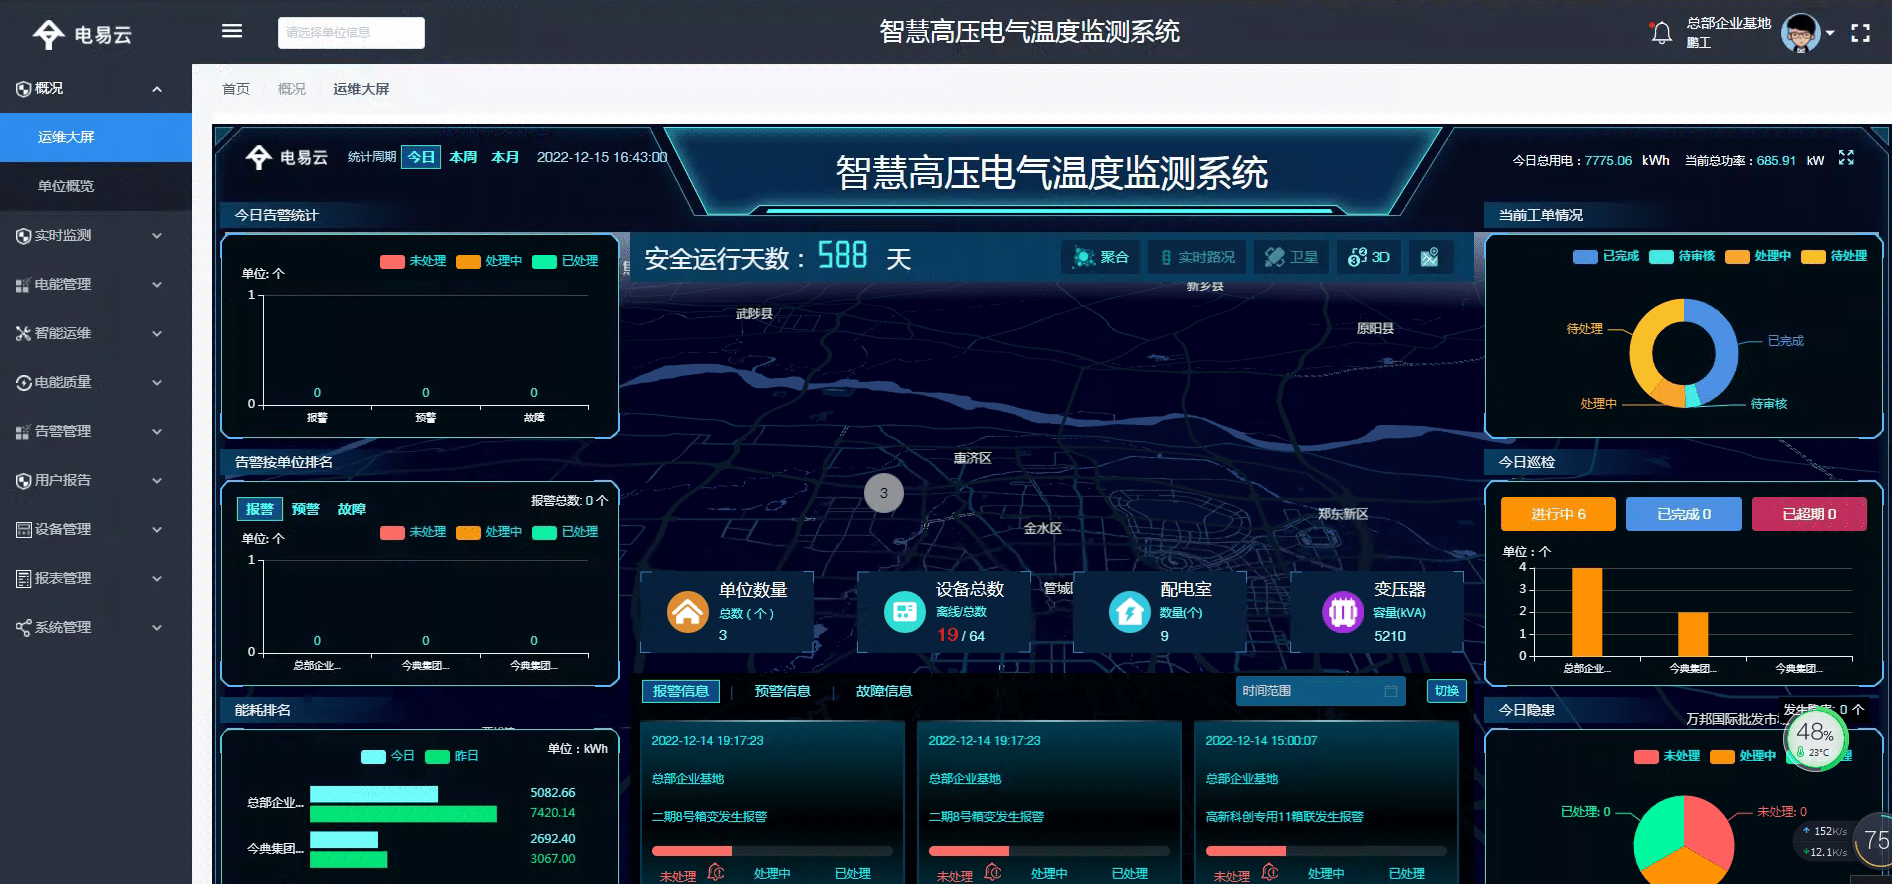Viewport: 1892px width, 884px height.
Task: Expand 实时监测 menu chevron
Action: (x=157, y=236)
